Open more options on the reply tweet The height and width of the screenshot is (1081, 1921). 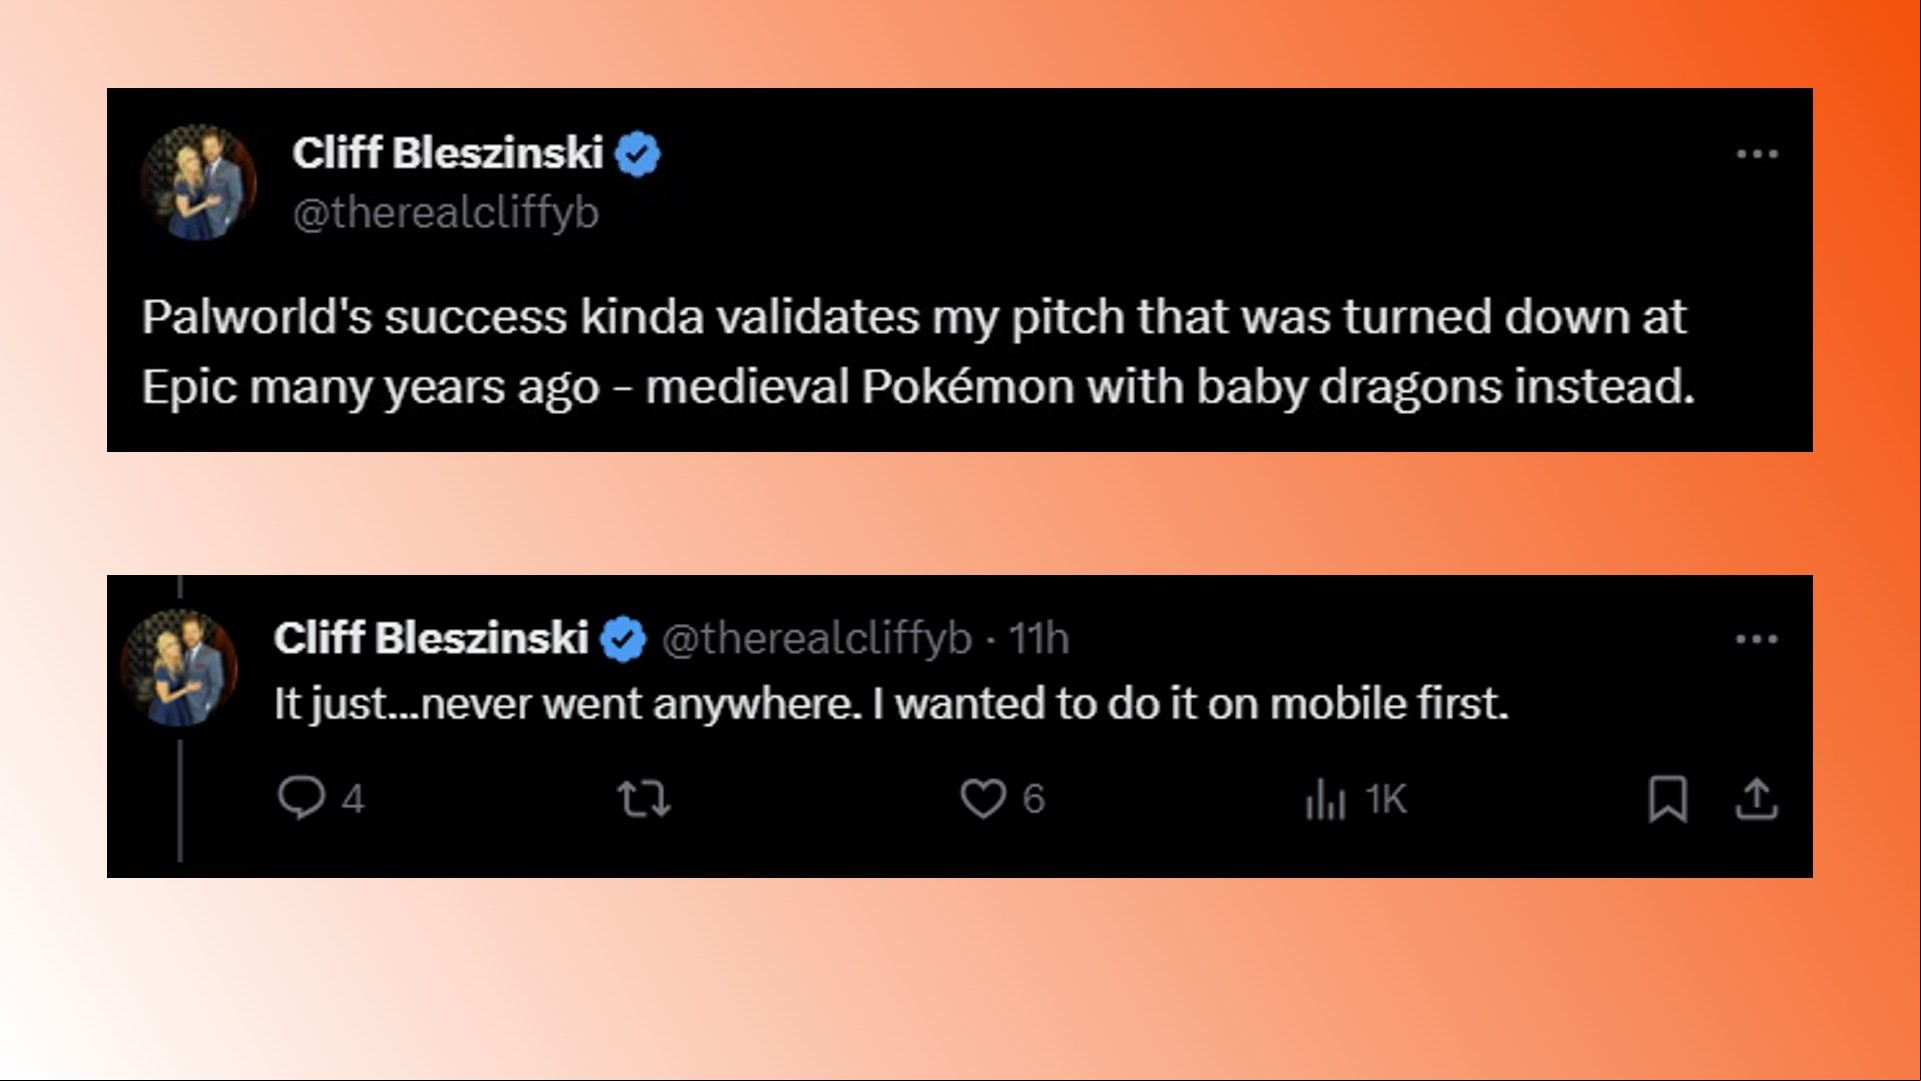[x=1757, y=639]
